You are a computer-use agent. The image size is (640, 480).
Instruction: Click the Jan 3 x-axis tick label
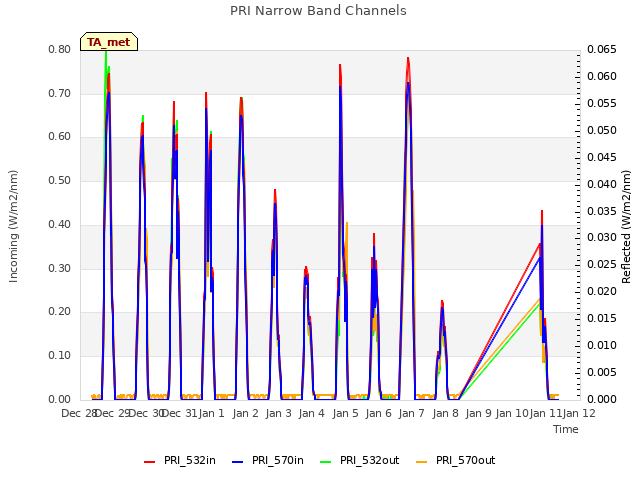tap(279, 413)
